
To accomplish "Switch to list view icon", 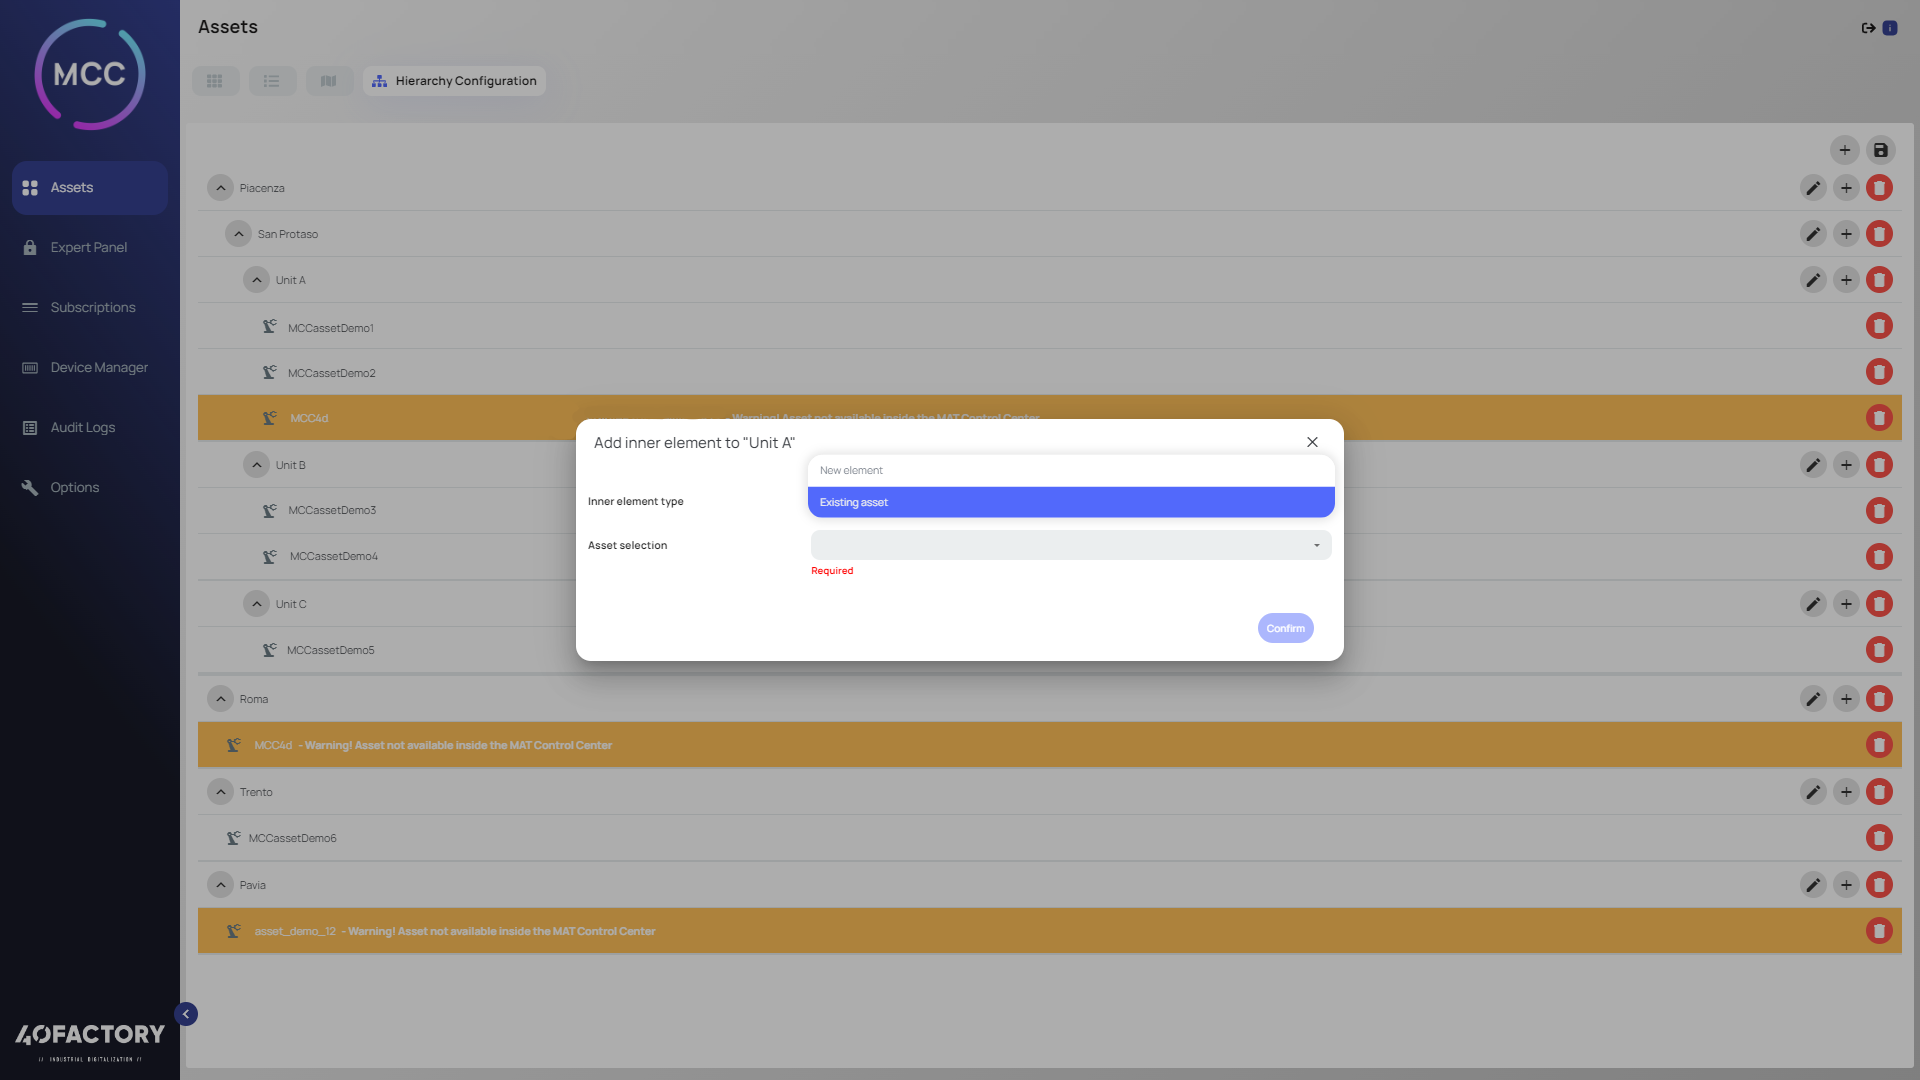I will [x=272, y=81].
